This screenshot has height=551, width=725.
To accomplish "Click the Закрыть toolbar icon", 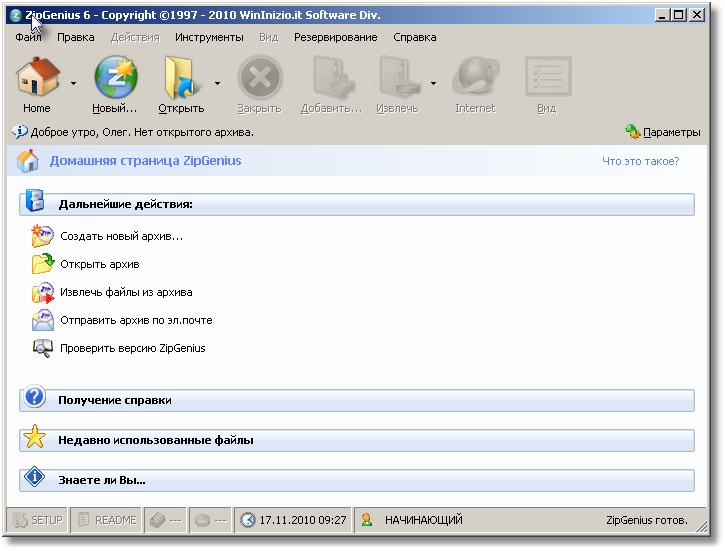I will pos(260,78).
